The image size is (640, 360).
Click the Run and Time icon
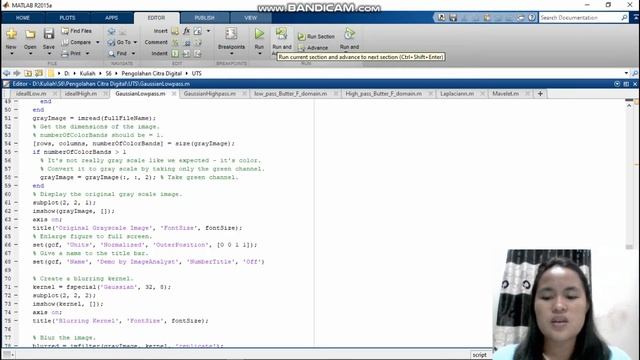[x=349, y=34]
